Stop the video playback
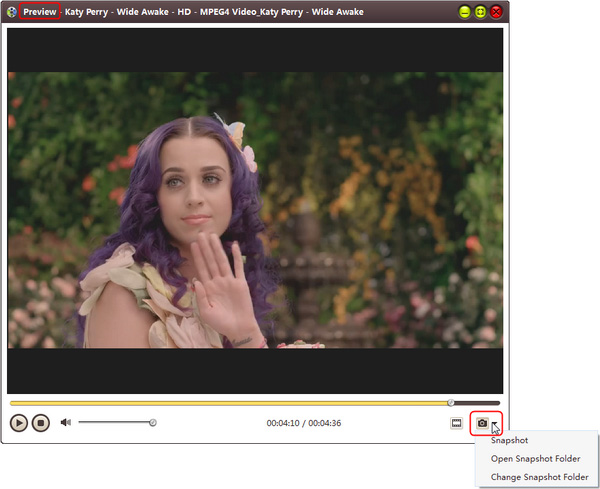Viewport: 600px width, 489px height. [41, 423]
